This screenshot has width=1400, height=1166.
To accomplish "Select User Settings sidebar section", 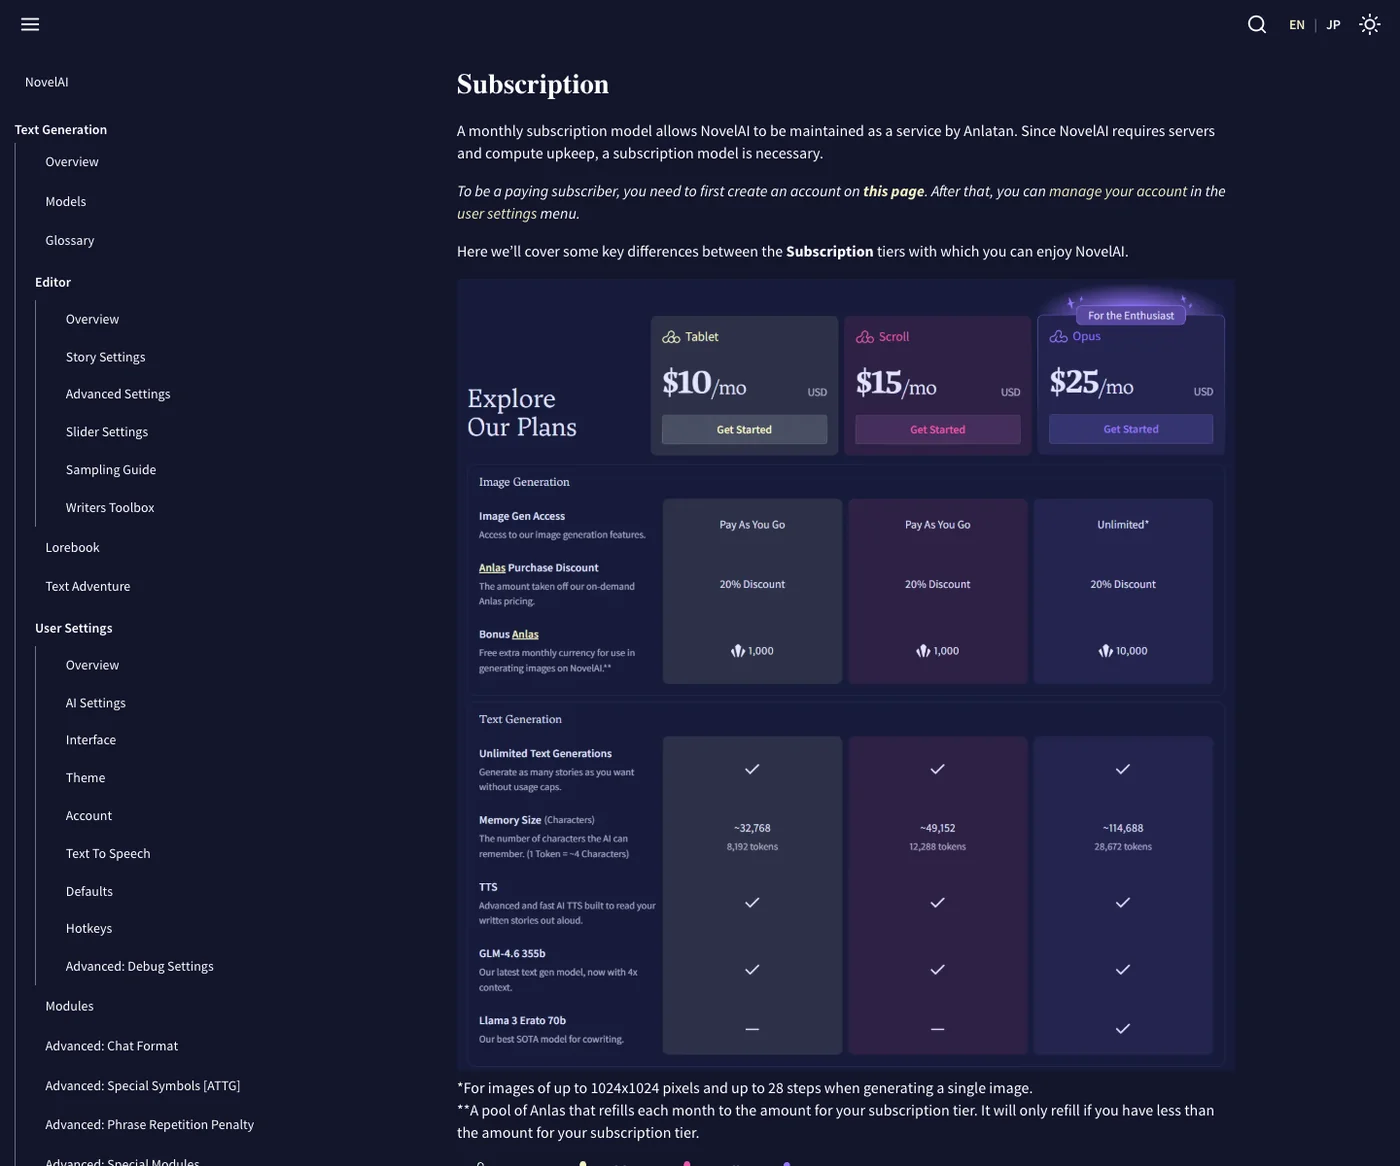I will 74,629.
